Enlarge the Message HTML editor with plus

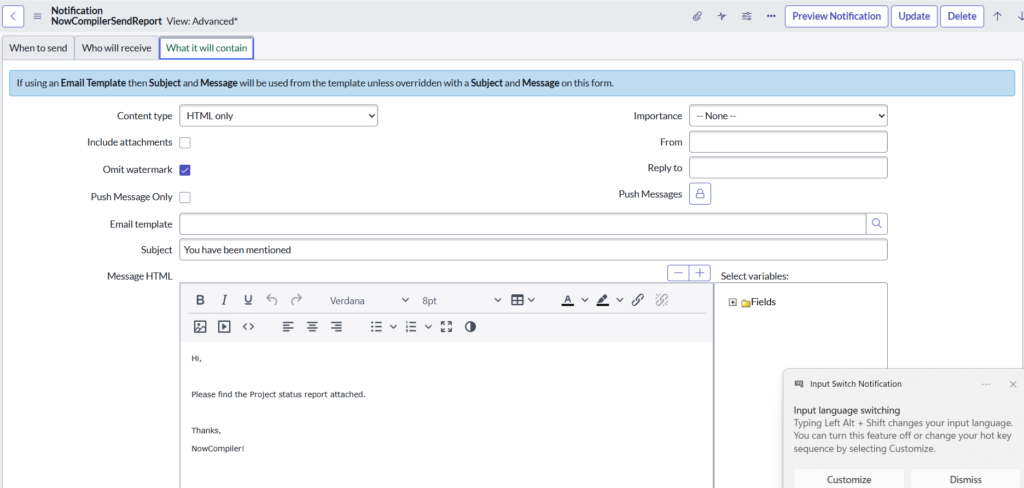tap(700, 272)
